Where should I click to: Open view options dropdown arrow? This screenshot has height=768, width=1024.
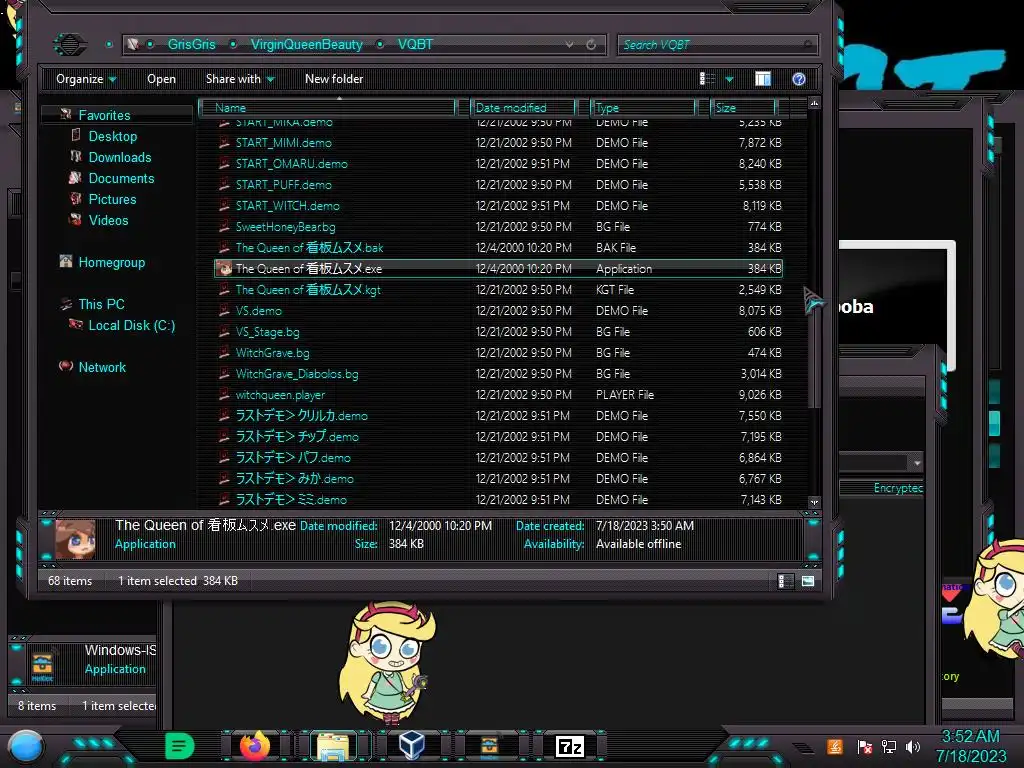[x=729, y=79]
